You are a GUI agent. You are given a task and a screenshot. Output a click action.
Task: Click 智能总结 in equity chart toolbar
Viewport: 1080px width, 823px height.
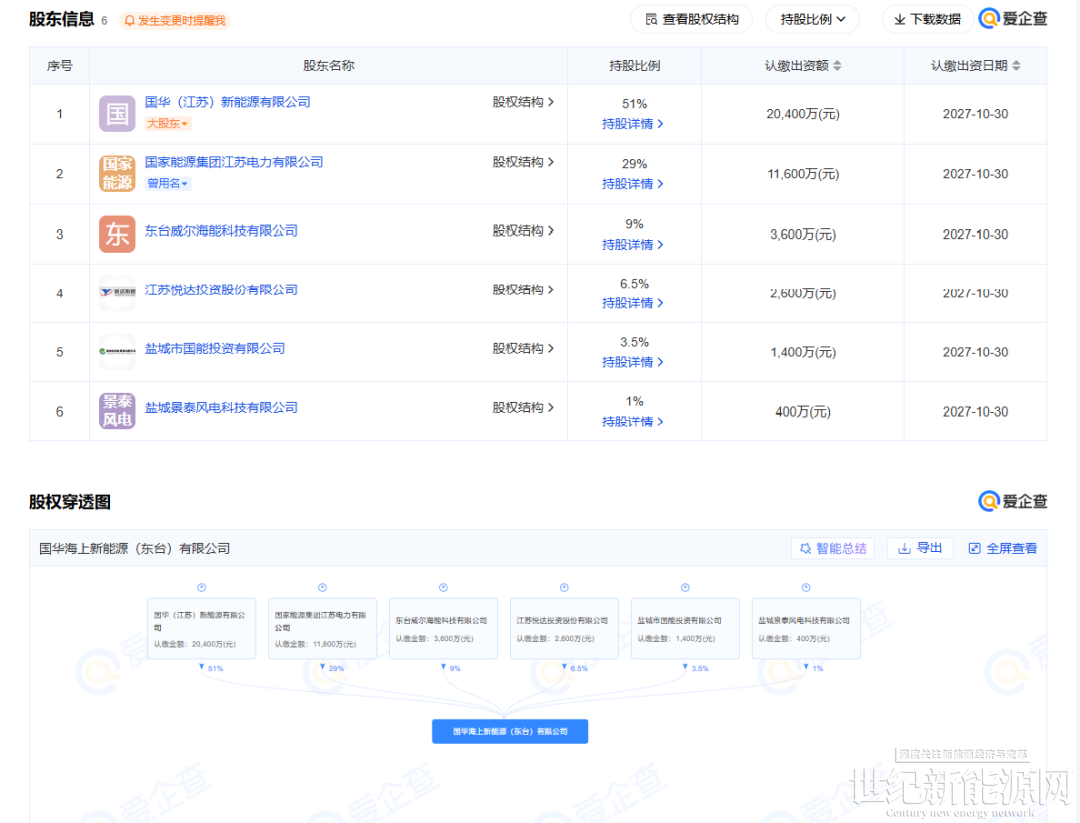(833, 548)
